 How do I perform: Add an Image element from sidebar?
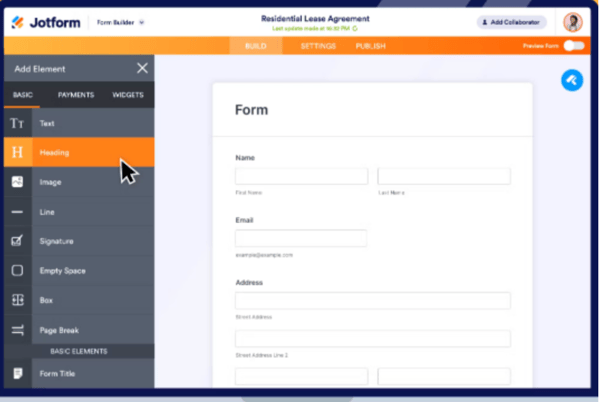pos(17,182)
